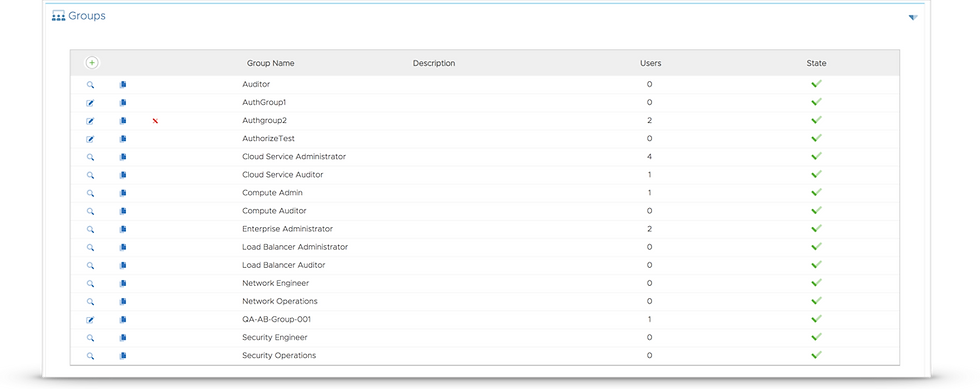This screenshot has height=389, width=980.
Task: View Network Operations magnifier icon
Action: coord(90,302)
